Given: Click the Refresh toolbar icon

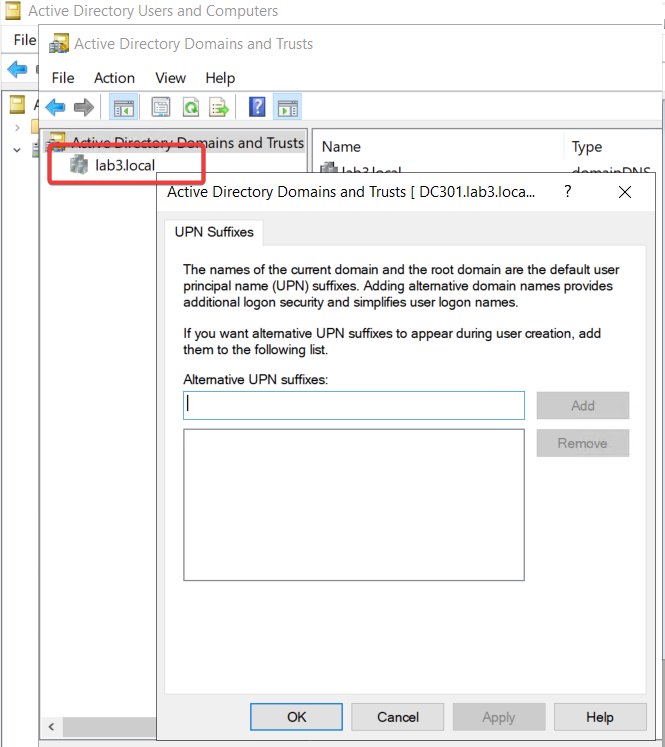Looking at the screenshot, I should (191, 107).
